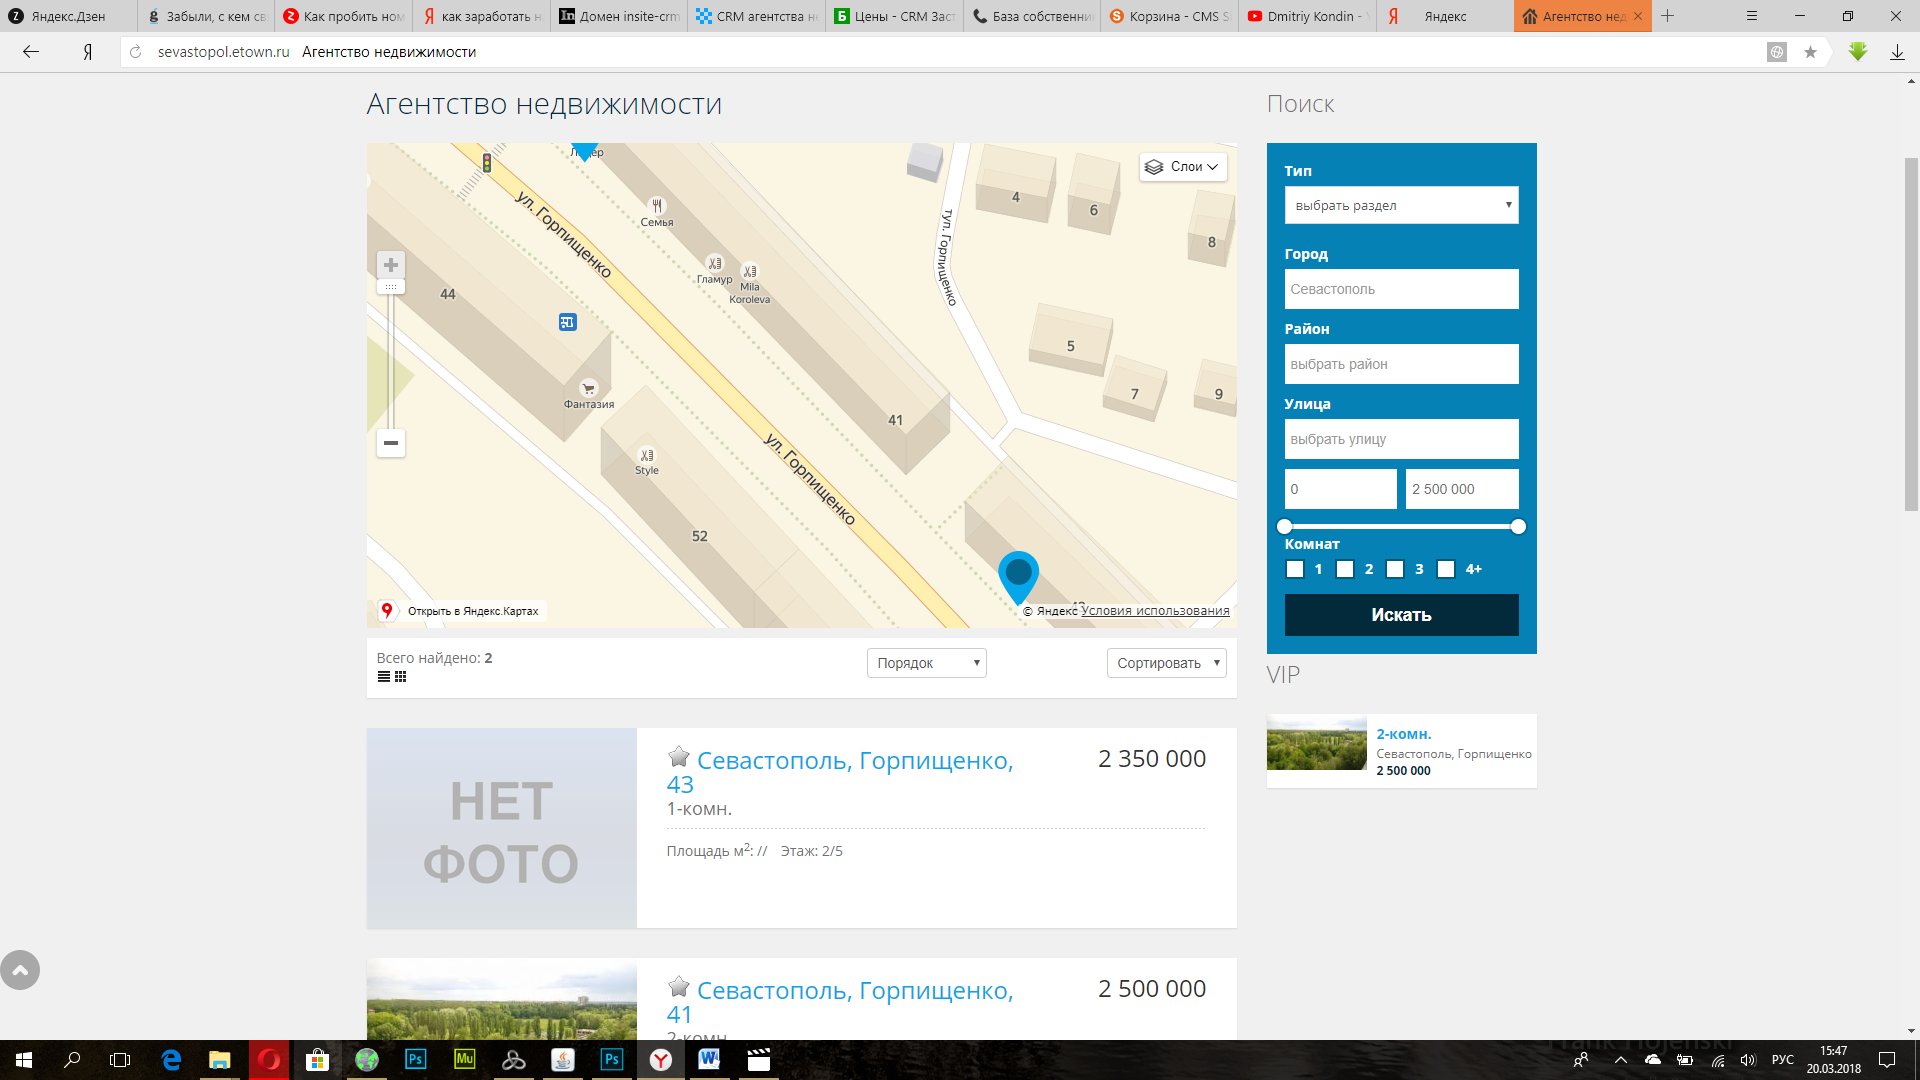Bookmark page with star icon
1920x1080 pixels.
(1810, 52)
